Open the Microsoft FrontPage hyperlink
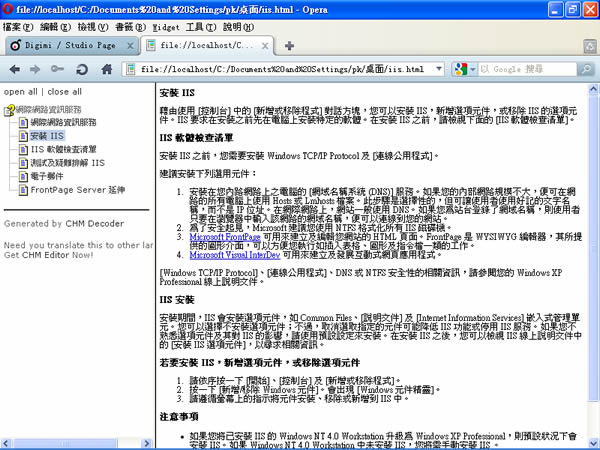The width and height of the screenshot is (600, 450). coord(225,237)
